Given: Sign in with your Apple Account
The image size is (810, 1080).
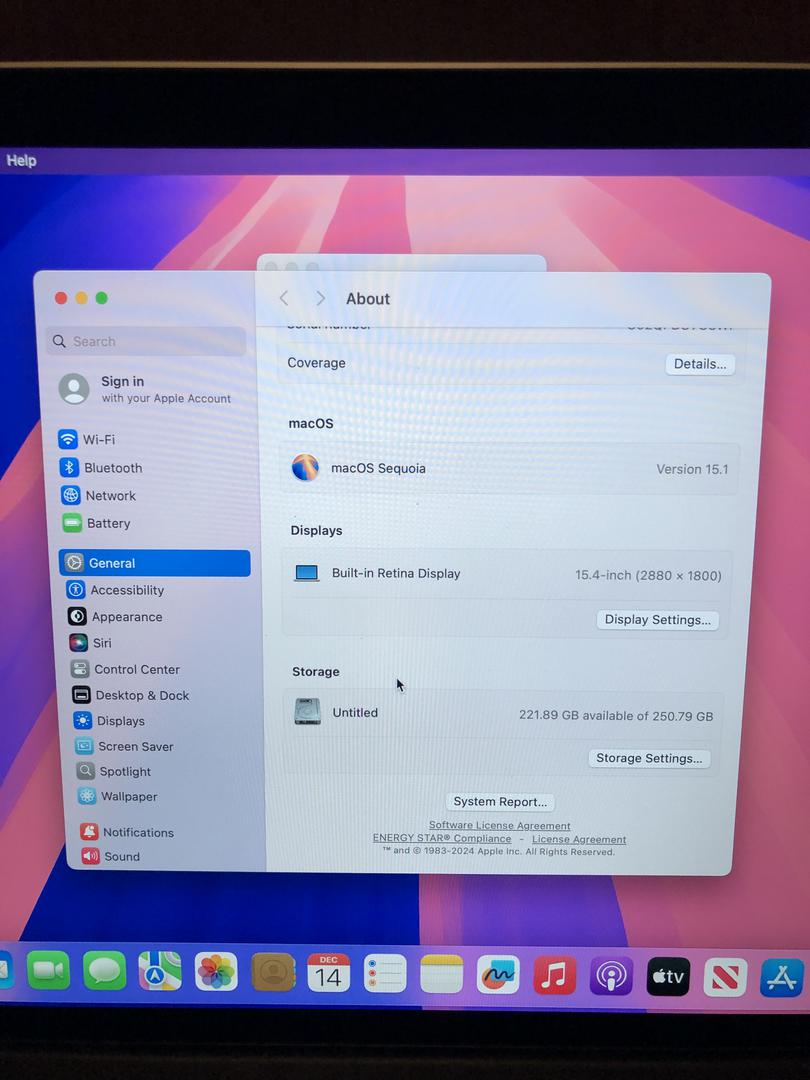Looking at the screenshot, I should coord(146,389).
